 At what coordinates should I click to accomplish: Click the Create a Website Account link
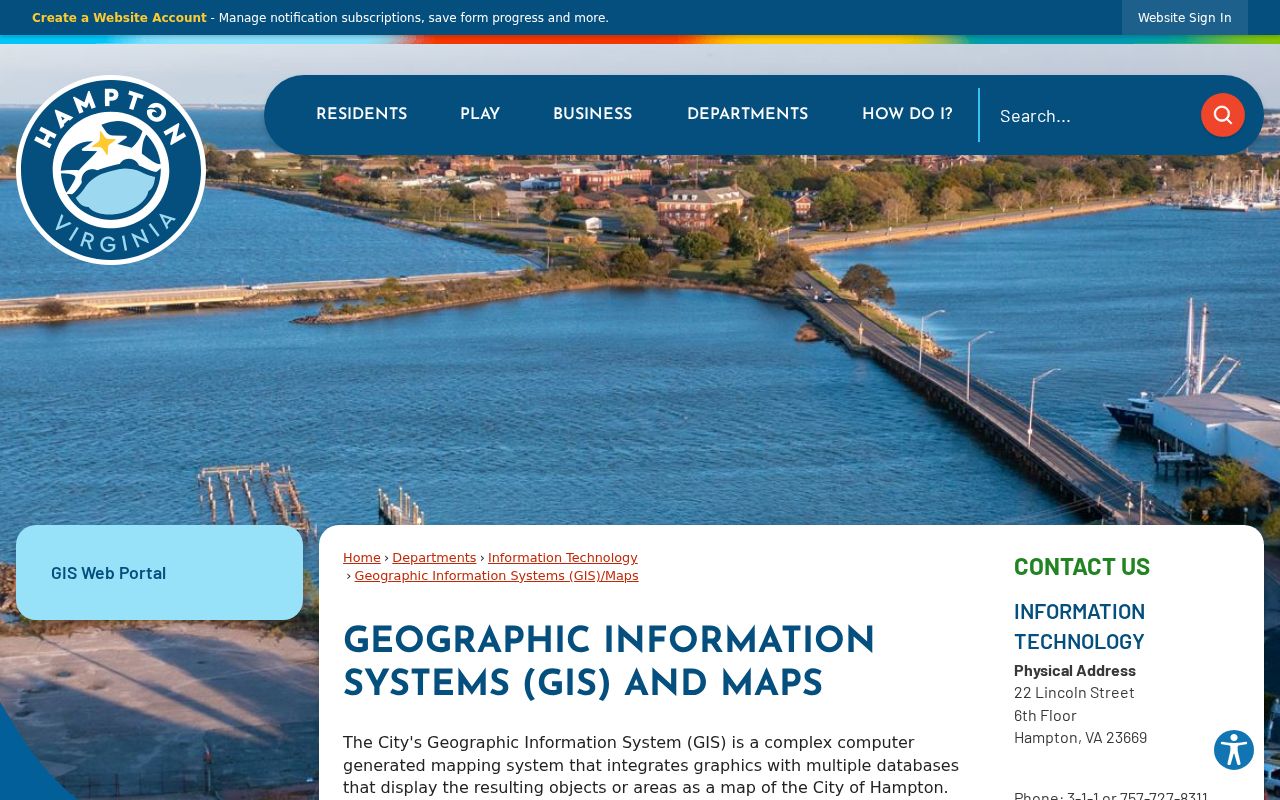pyautogui.click(x=119, y=18)
